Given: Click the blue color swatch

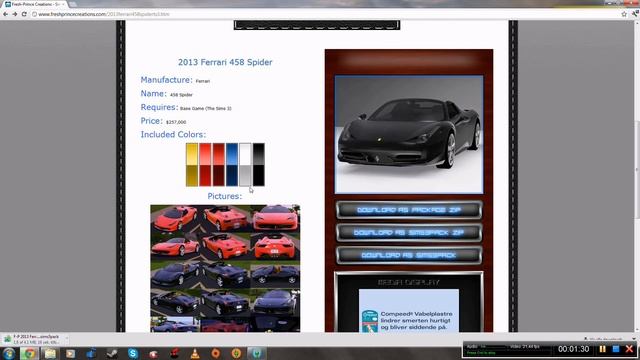Looking at the screenshot, I should point(232,164).
